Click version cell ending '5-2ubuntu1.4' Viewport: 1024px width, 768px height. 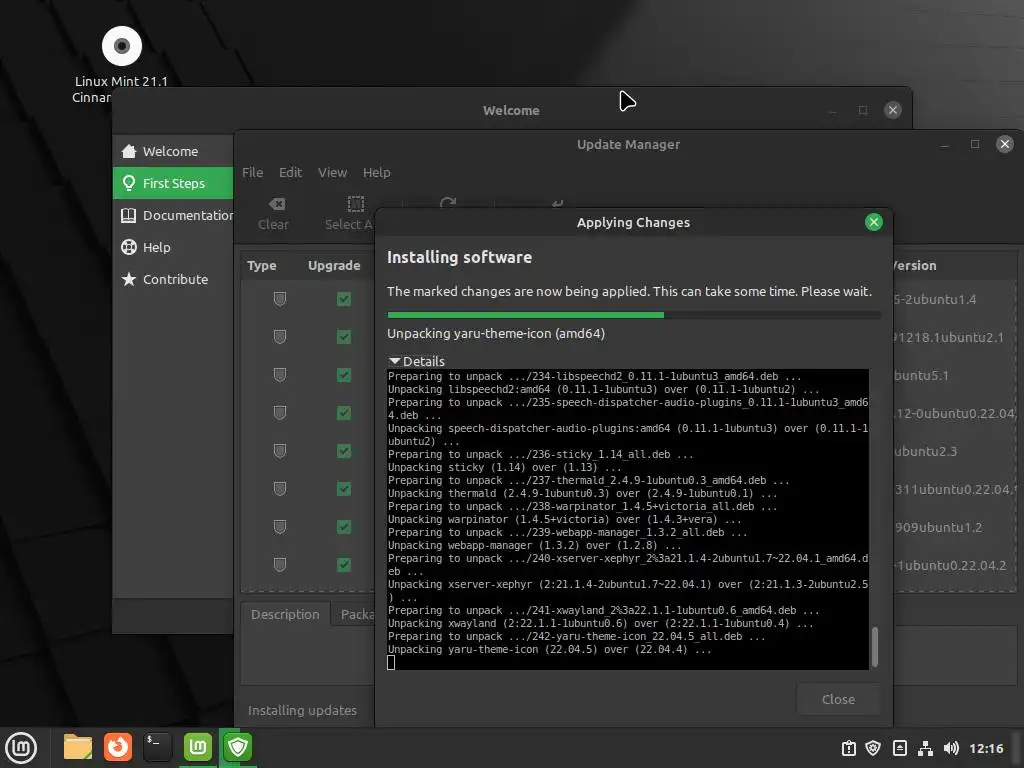(x=935, y=300)
